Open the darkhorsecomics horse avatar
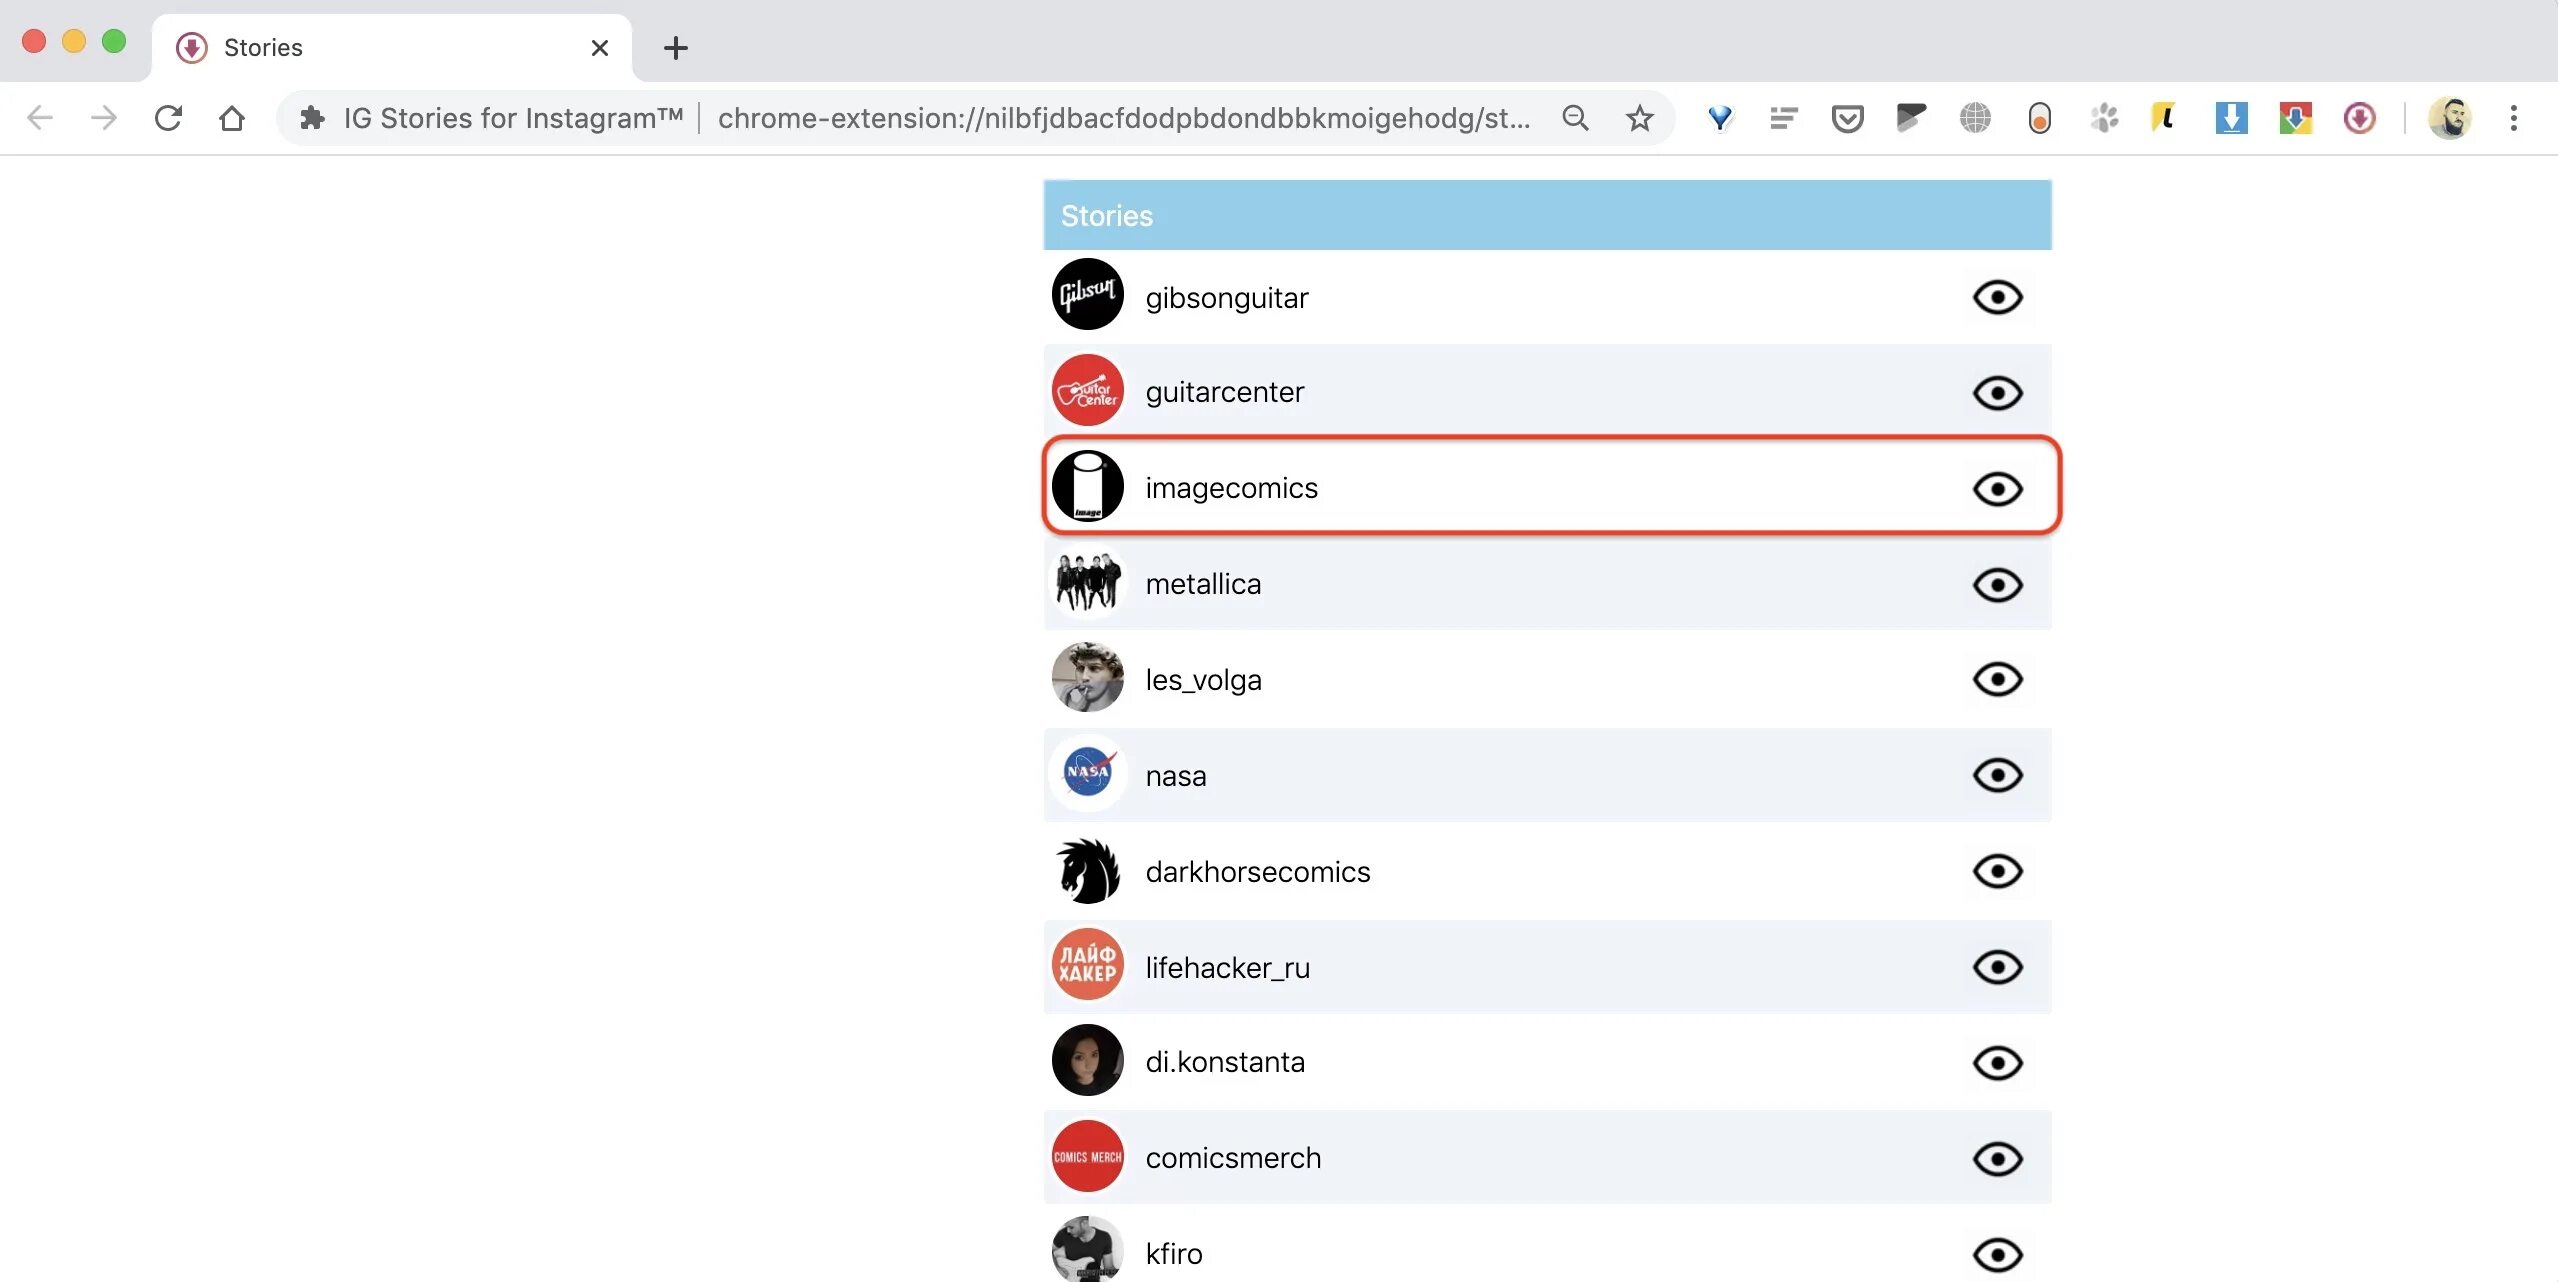Image resolution: width=2558 pixels, height=1282 pixels. pyautogui.click(x=1087, y=869)
